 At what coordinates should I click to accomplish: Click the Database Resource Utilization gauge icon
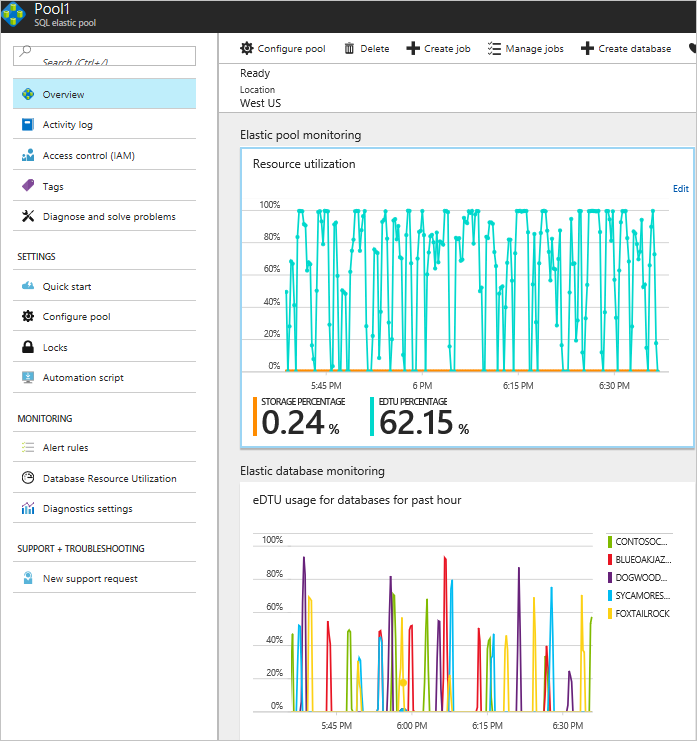point(28,478)
